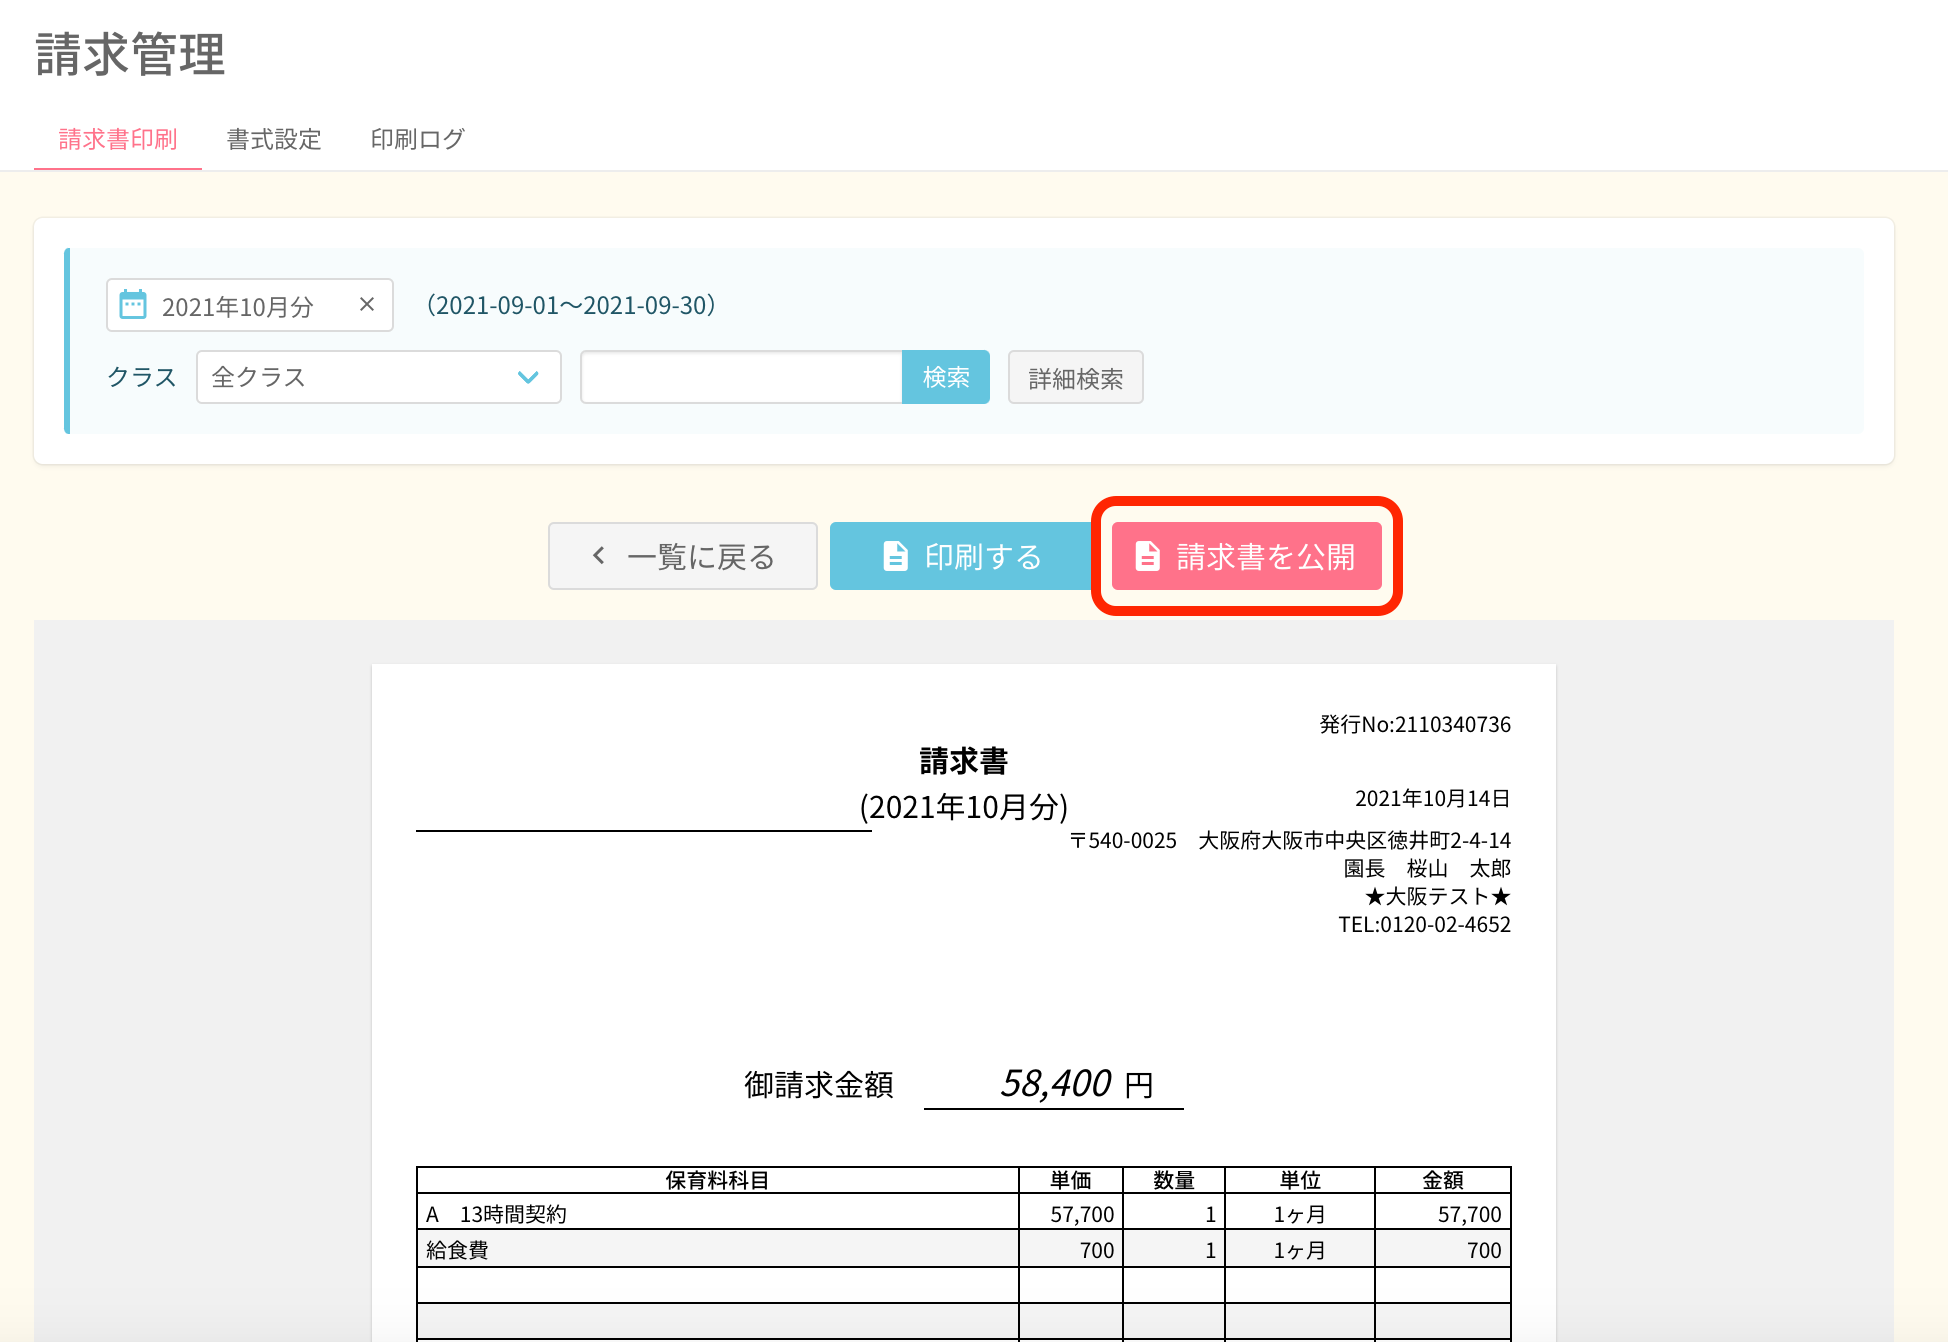Click the chevron arrow of class selector
This screenshot has width=1948, height=1342.
[528, 377]
